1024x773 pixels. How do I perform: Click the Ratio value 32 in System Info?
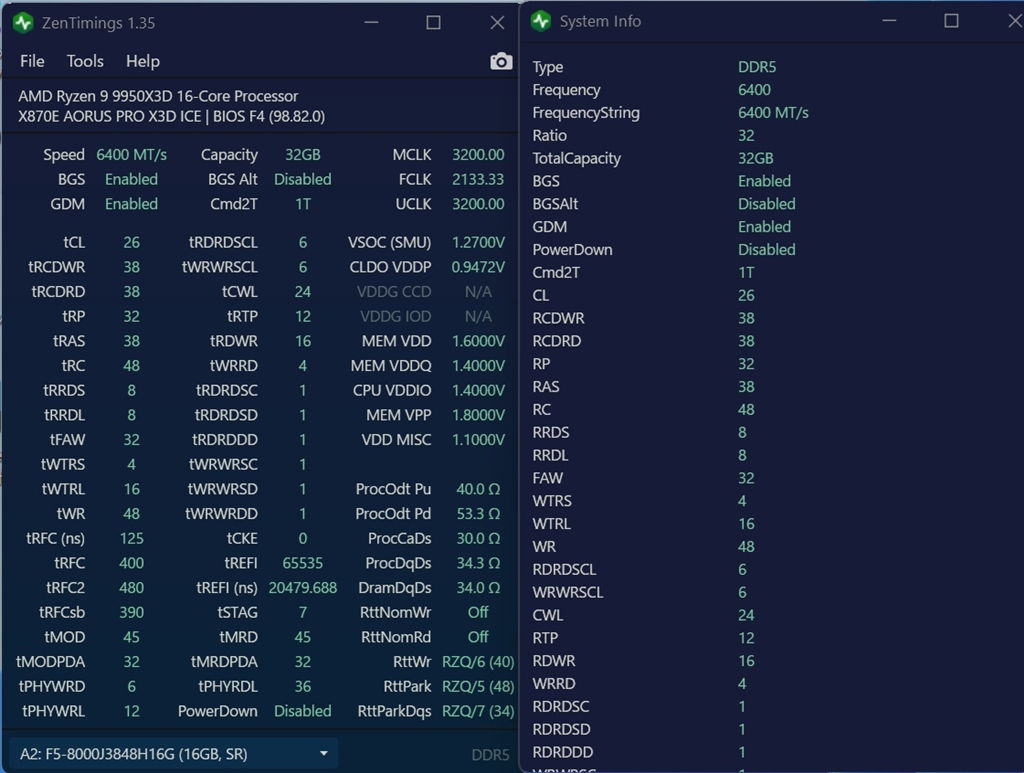click(746, 135)
